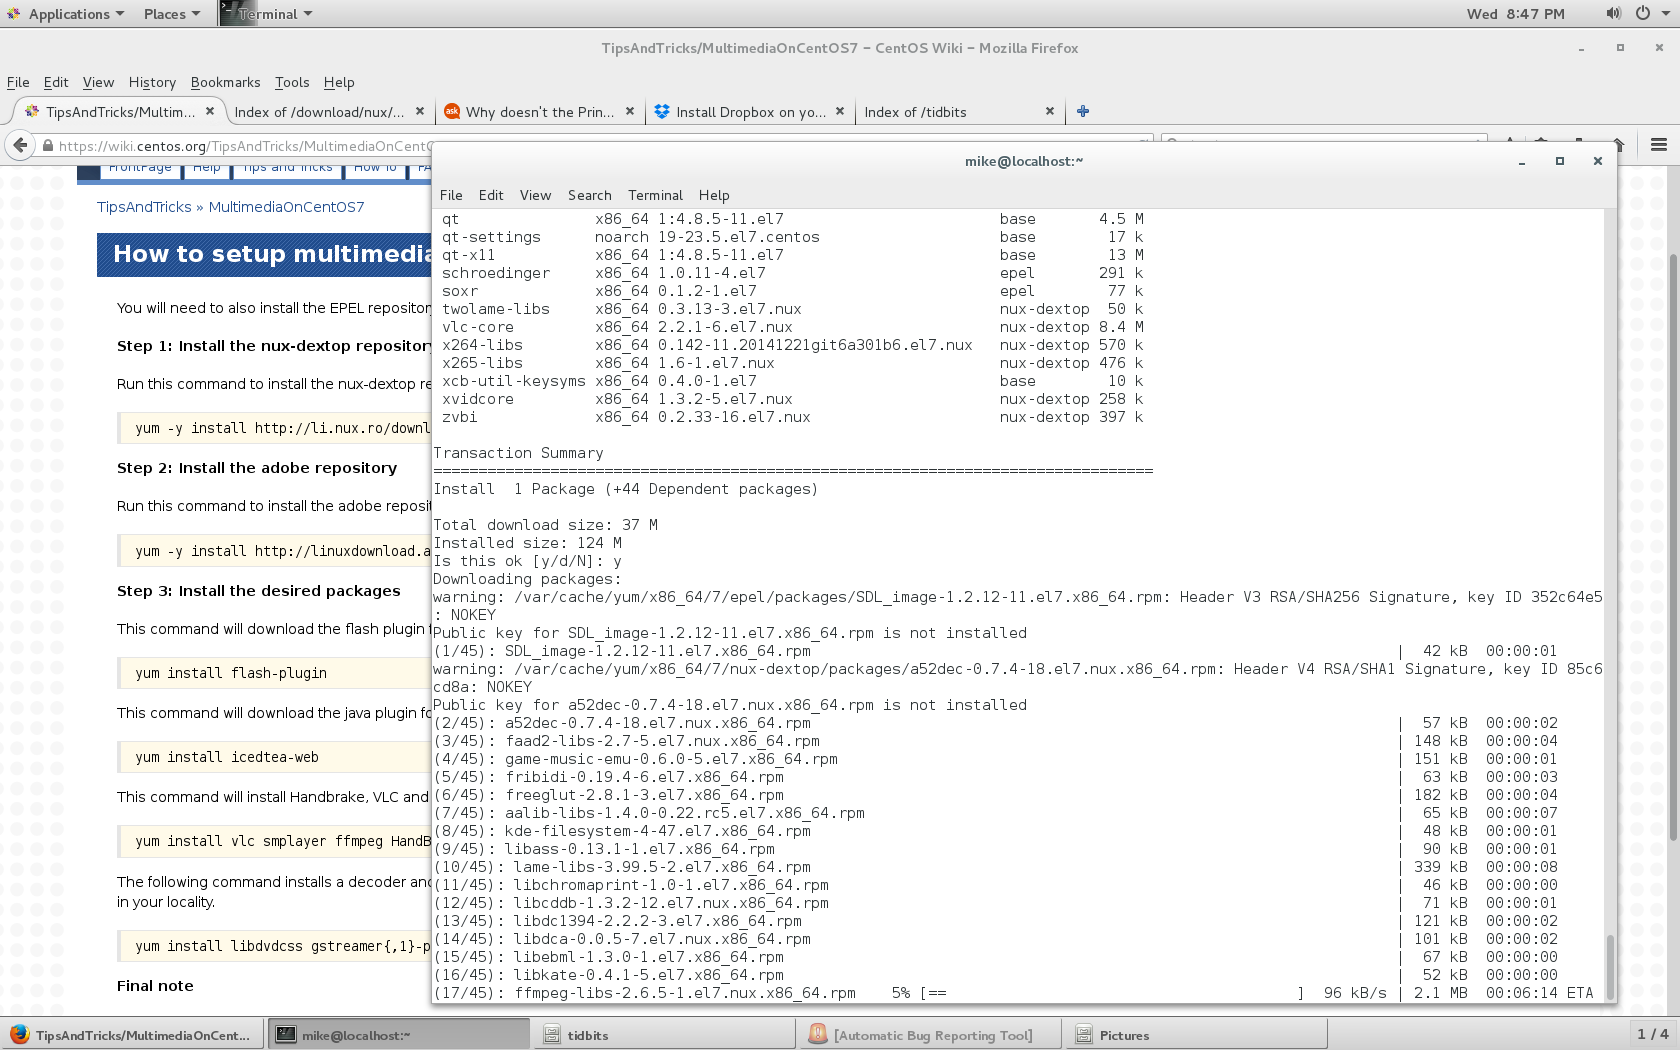Expand the Places menu
Screen dimensions: 1680x1050
pyautogui.click(x=172, y=14)
